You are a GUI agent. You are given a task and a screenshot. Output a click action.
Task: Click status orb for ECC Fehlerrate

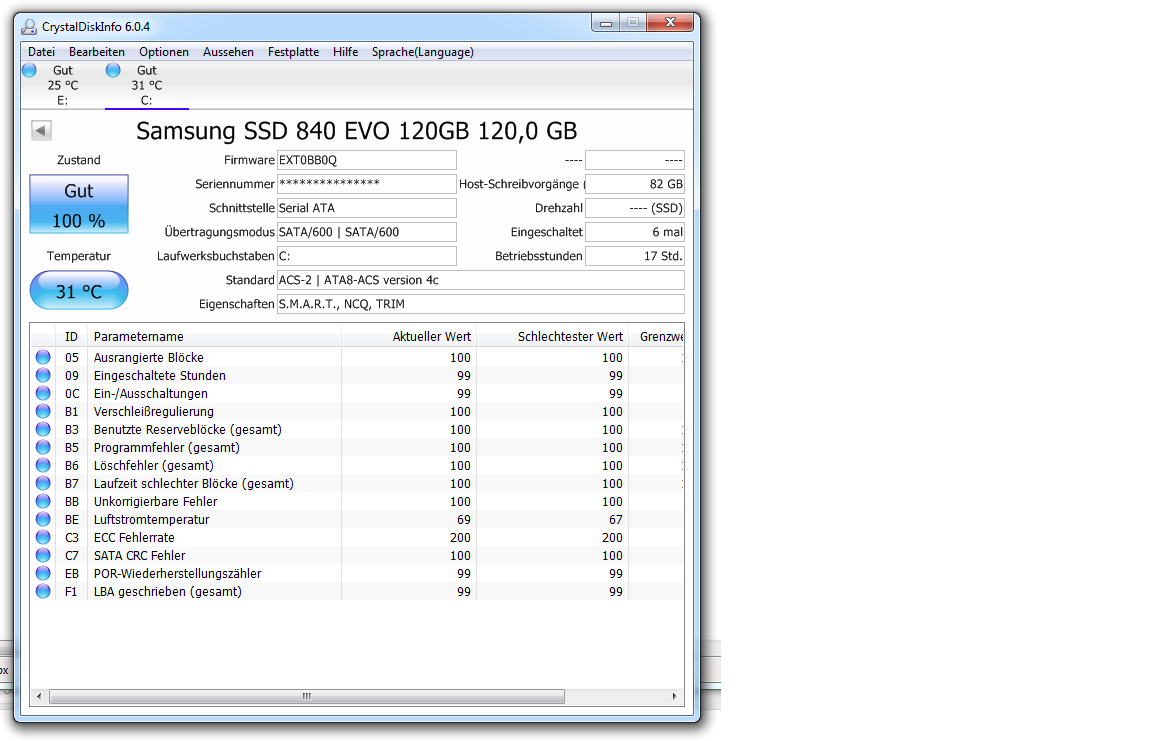pos(43,538)
